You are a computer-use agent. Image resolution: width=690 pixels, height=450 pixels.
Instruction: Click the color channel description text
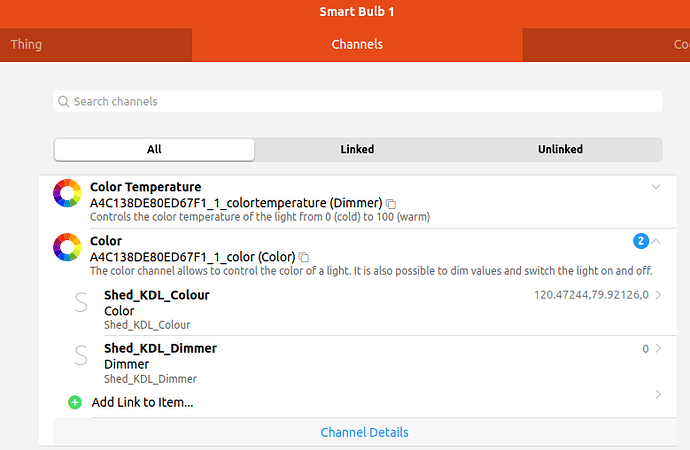pos(371,271)
